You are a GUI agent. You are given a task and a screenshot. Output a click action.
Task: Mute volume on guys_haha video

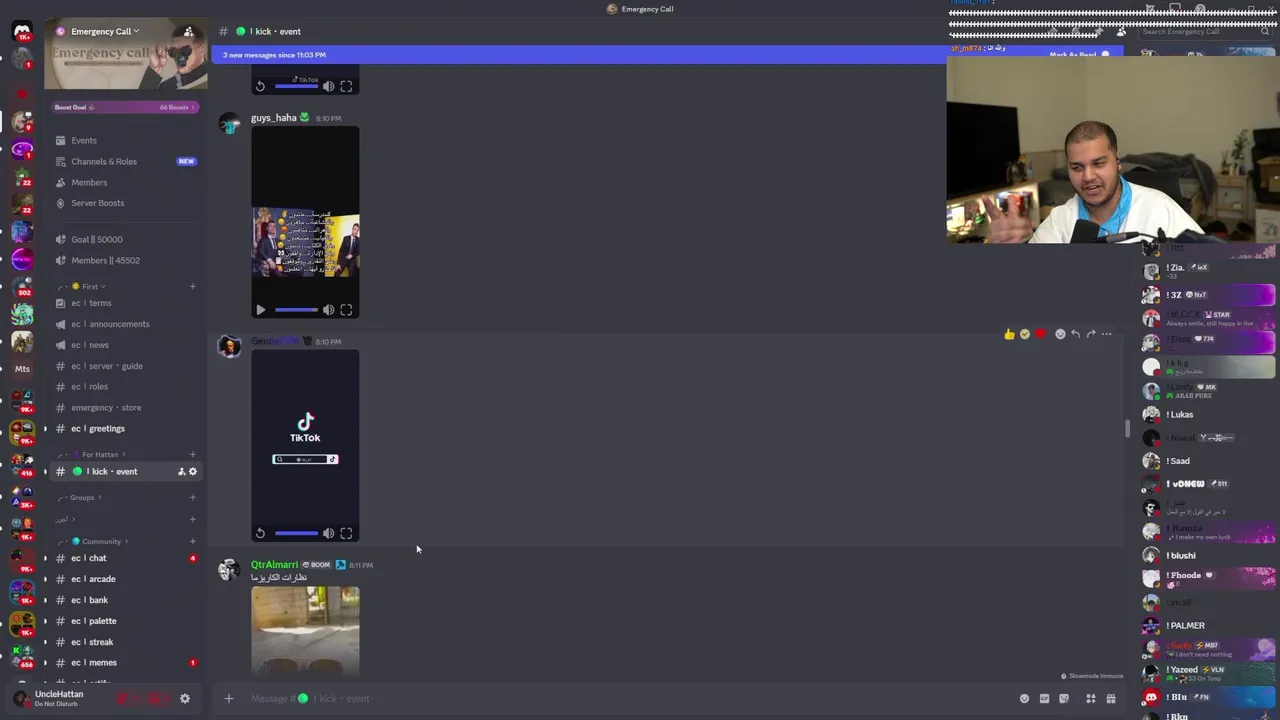(x=328, y=310)
